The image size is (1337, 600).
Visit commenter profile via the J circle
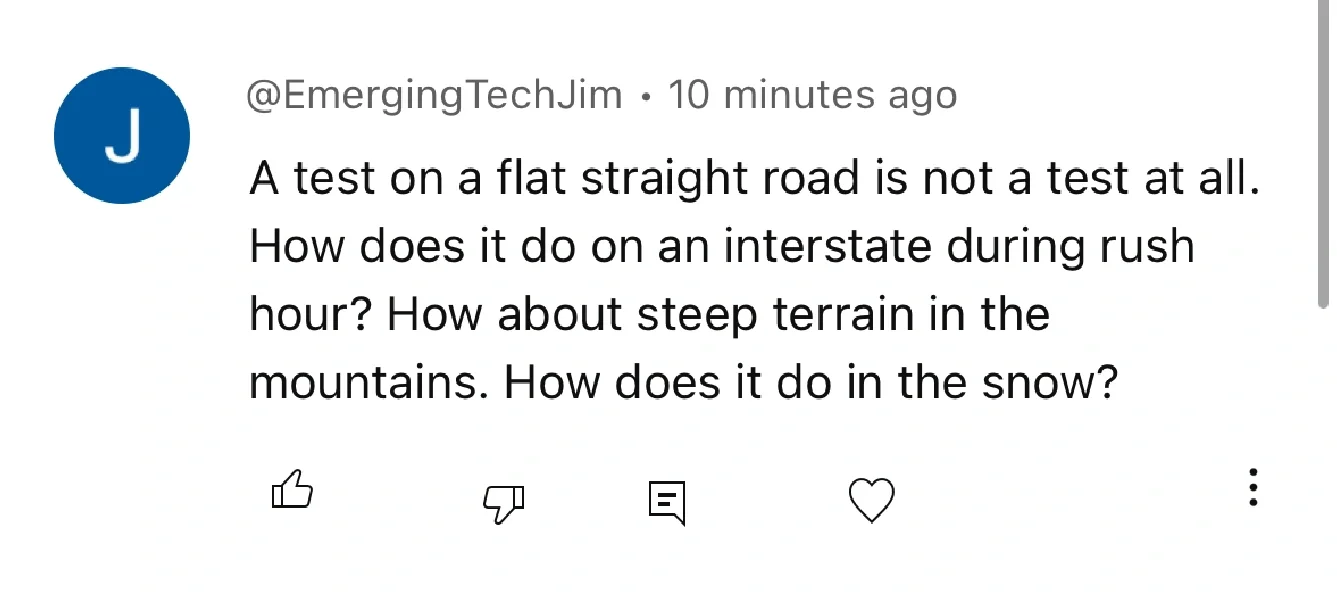click(122, 136)
